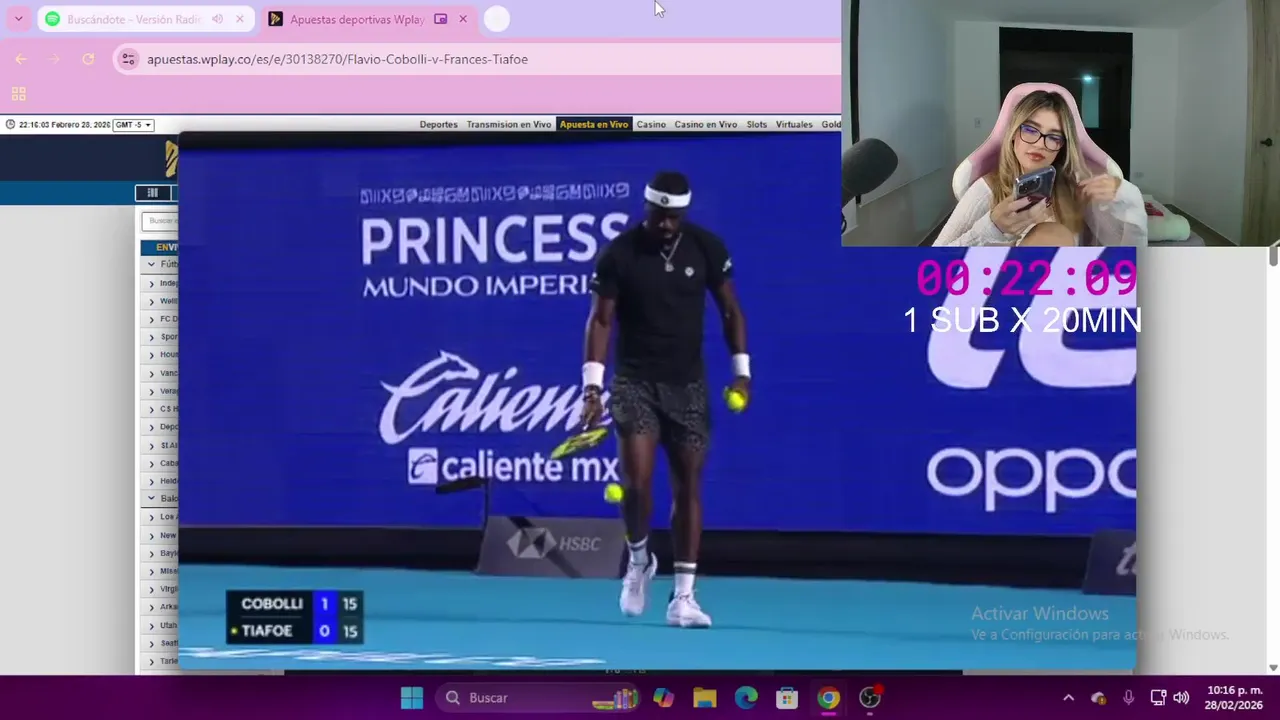Open the clock and calendar 10:16 p. m.
The height and width of the screenshot is (720, 1280).
pos(1234,698)
